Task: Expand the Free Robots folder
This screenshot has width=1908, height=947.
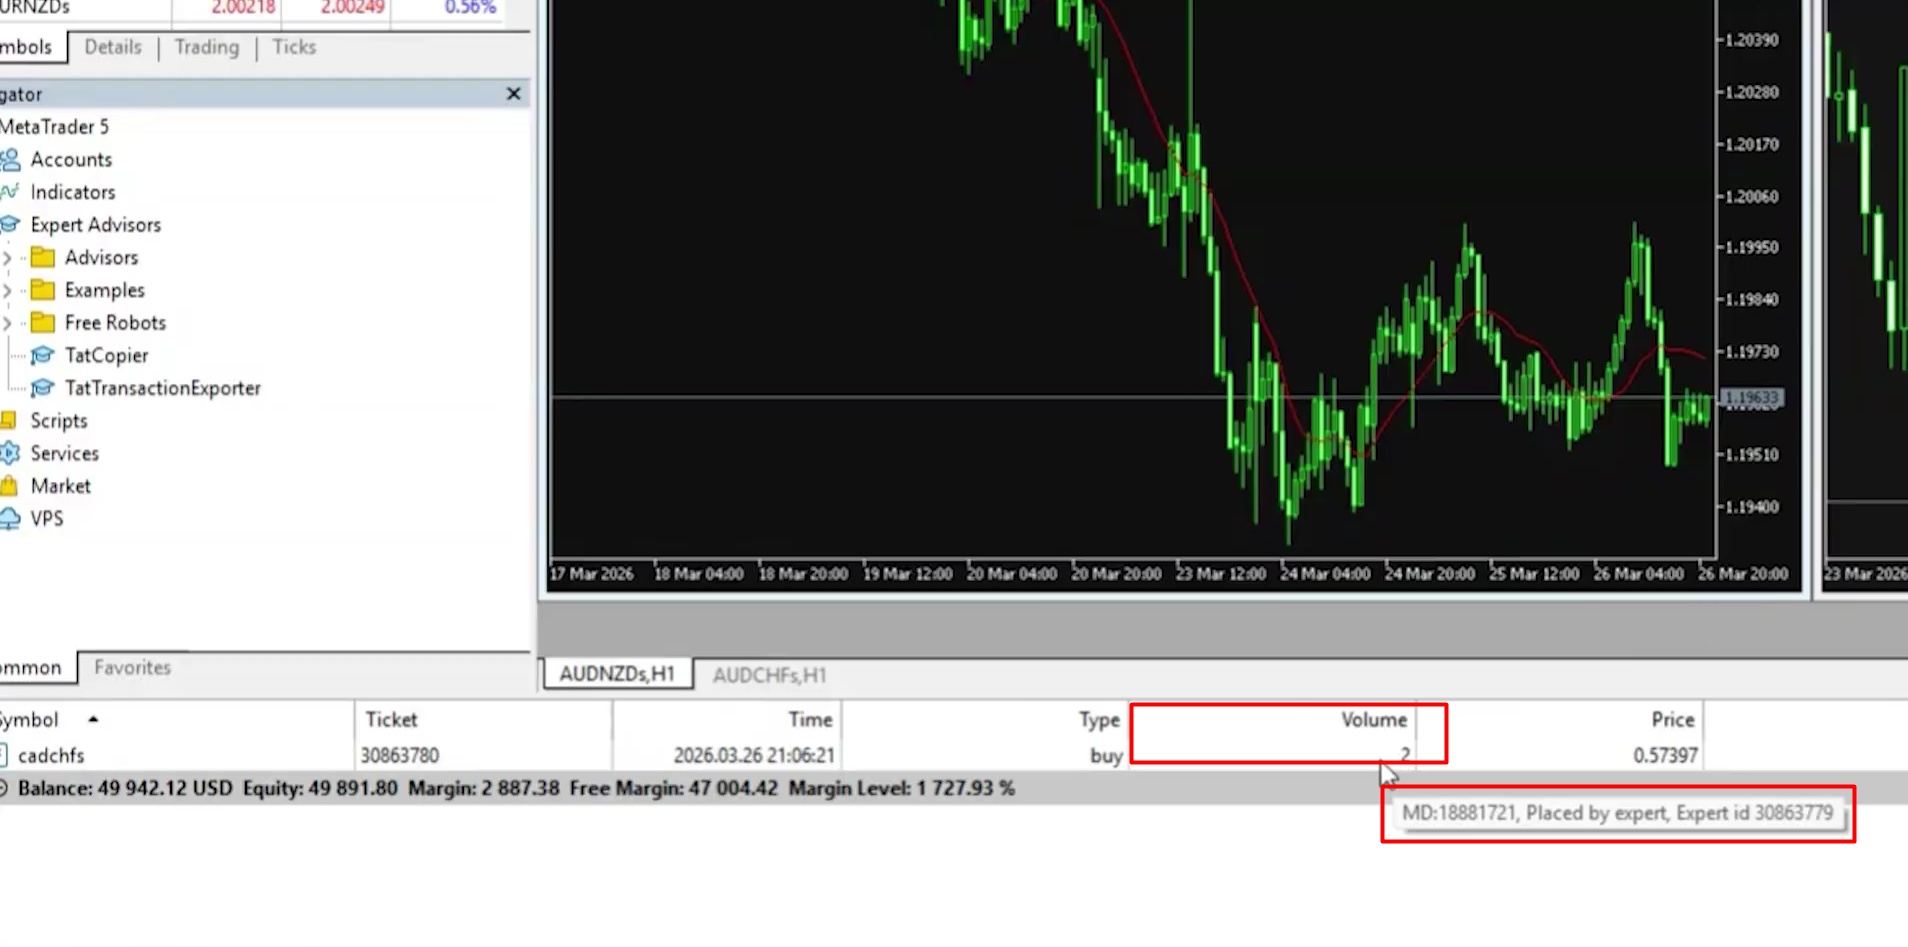Action: 7,323
